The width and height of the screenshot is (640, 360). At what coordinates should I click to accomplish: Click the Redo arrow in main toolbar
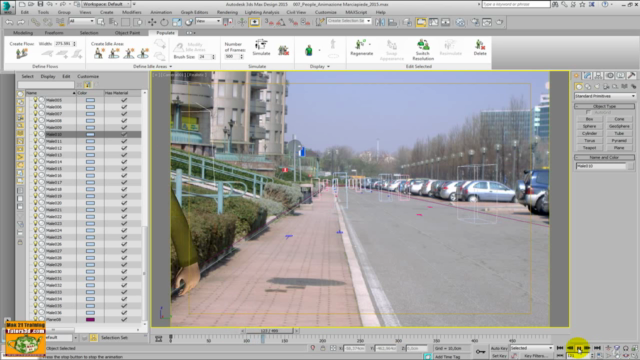pos(20,22)
